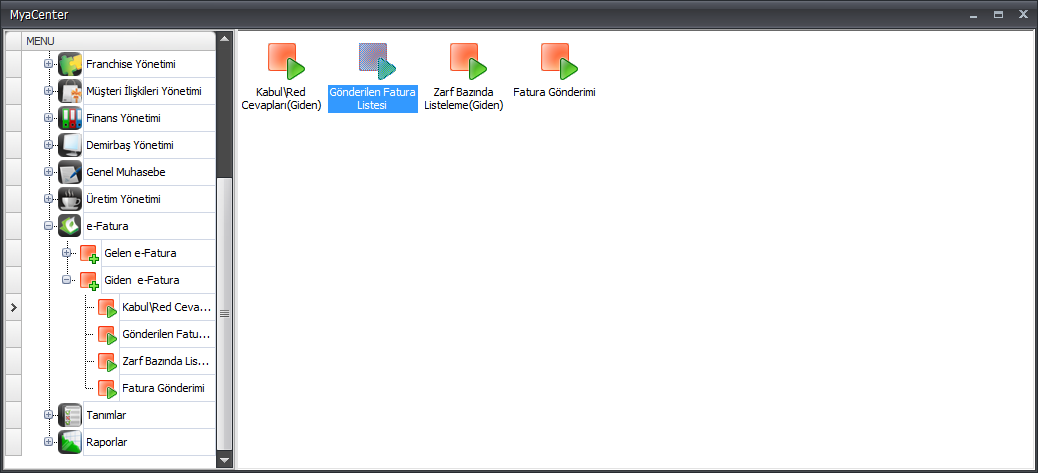
Task: Expand the Tanımlar node
Action: (x=48, y=415)
